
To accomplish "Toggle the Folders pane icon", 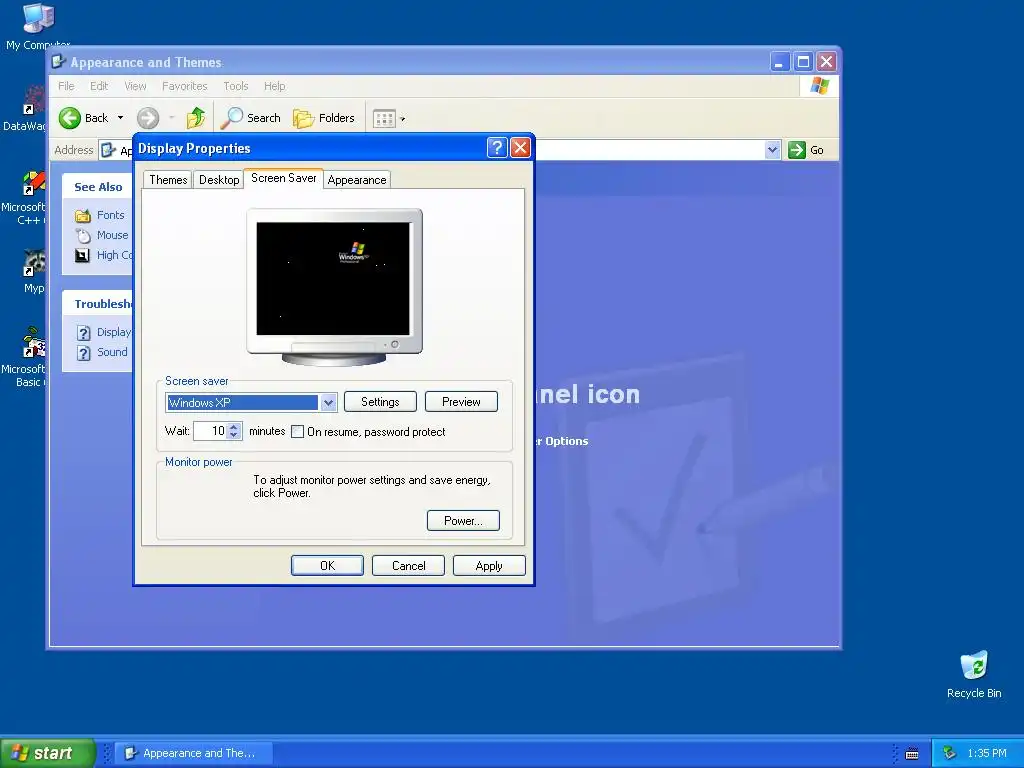I will click(303, 118).
